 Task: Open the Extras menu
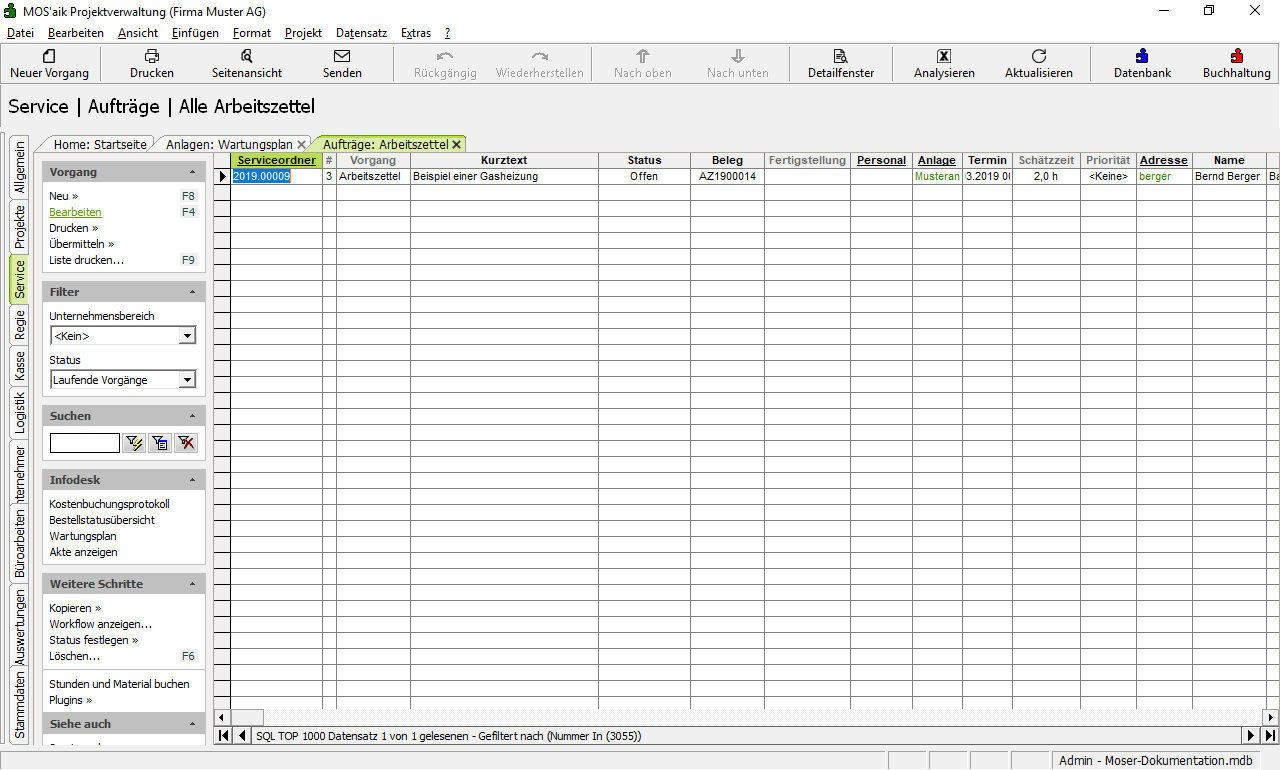[x=415, y=33]
